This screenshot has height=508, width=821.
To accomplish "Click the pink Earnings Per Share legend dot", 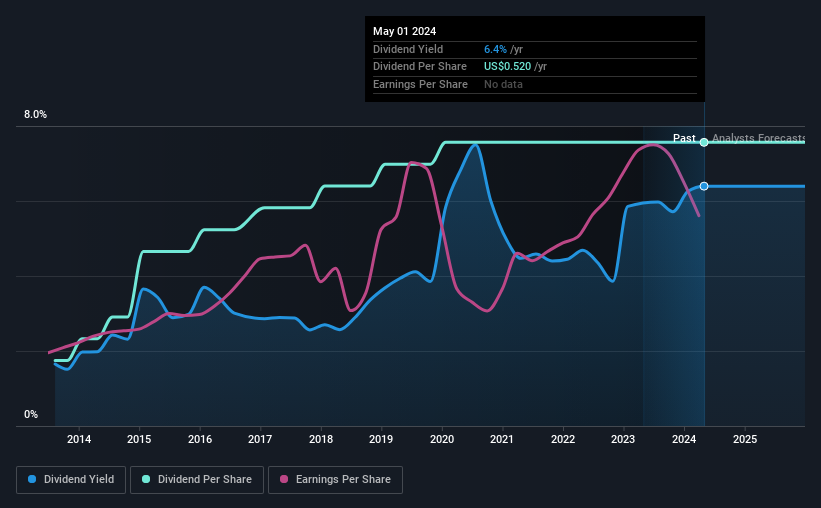I will tap(284, 479).
